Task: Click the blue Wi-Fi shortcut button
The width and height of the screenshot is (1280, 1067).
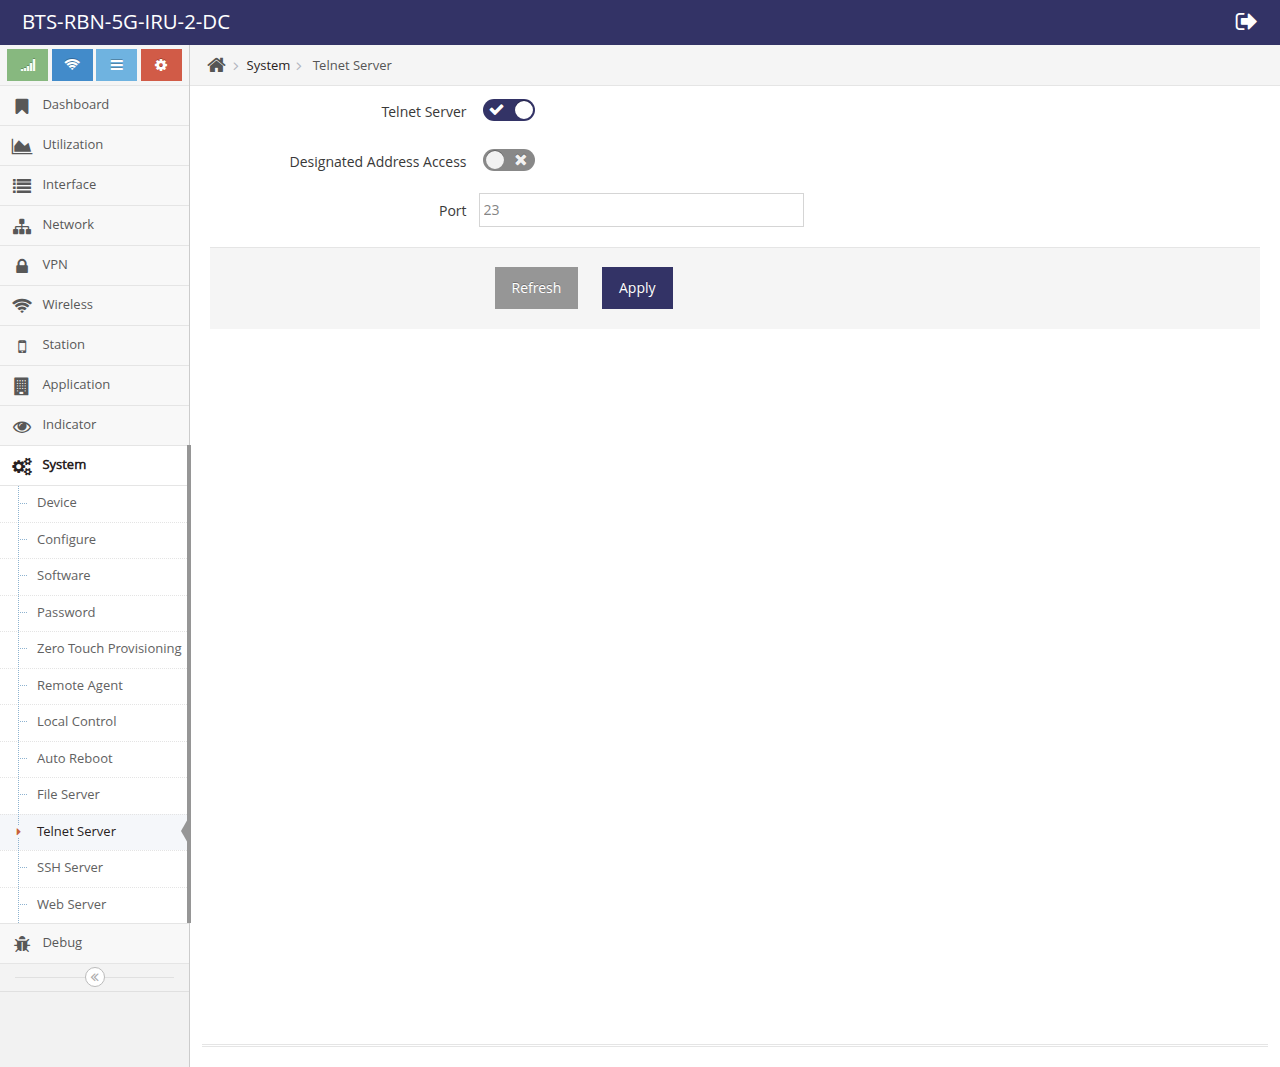Action: click(72, 65)
